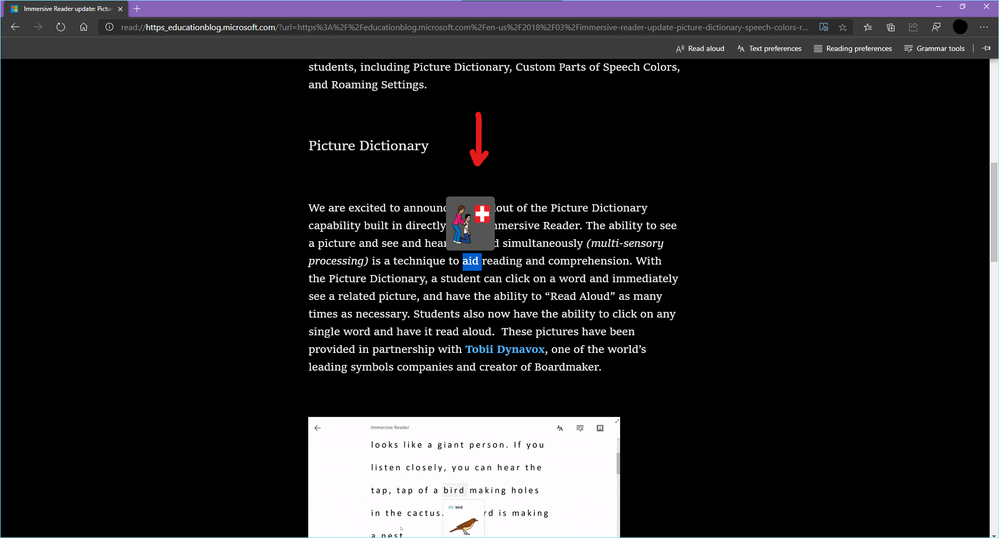Click the browser forward arrow
This screenshot has height=538, width=999.
coord(38,27)
